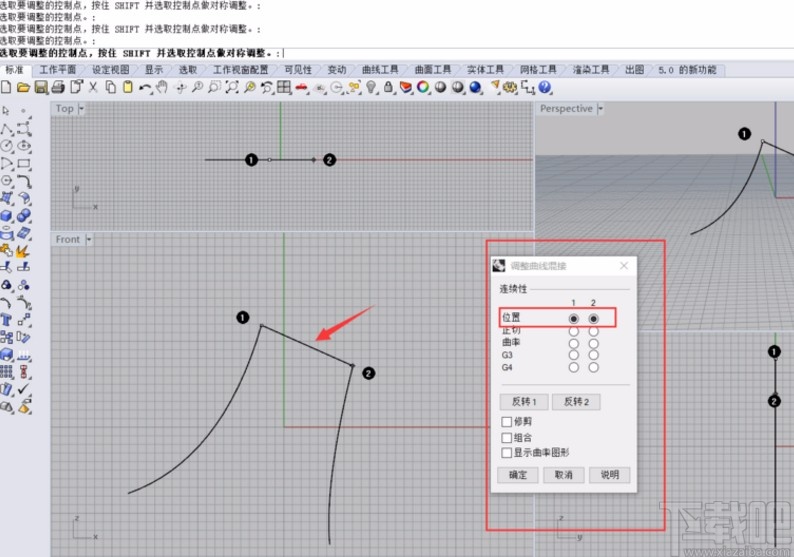Switch to the 可见性 toolbar tab
This screenshot has height=557, width=794.
point(298,70)
